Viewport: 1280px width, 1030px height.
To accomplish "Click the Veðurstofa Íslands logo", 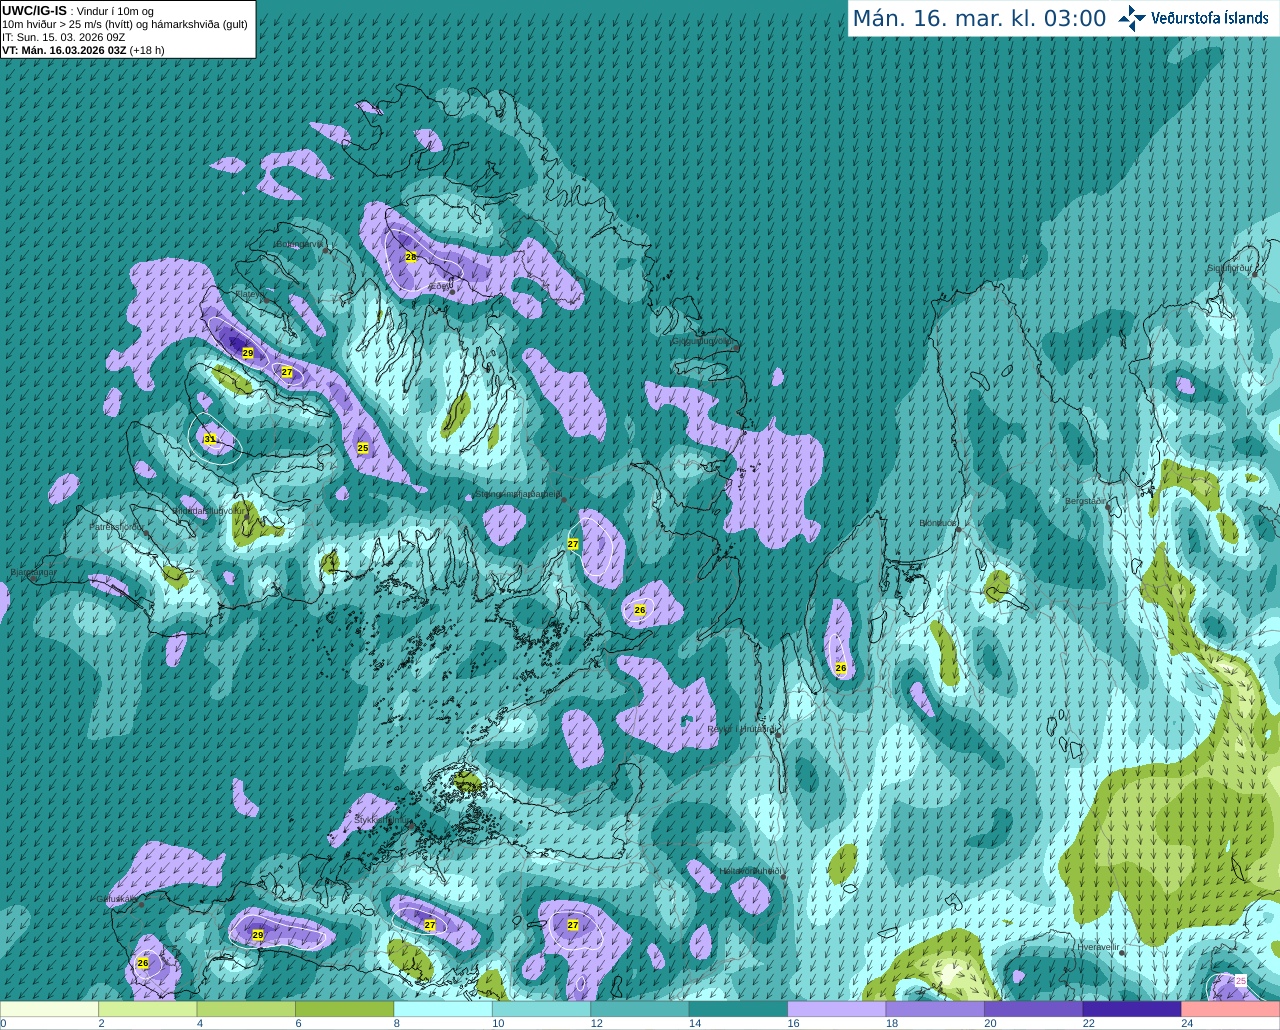I will (x=1193, y=18).
